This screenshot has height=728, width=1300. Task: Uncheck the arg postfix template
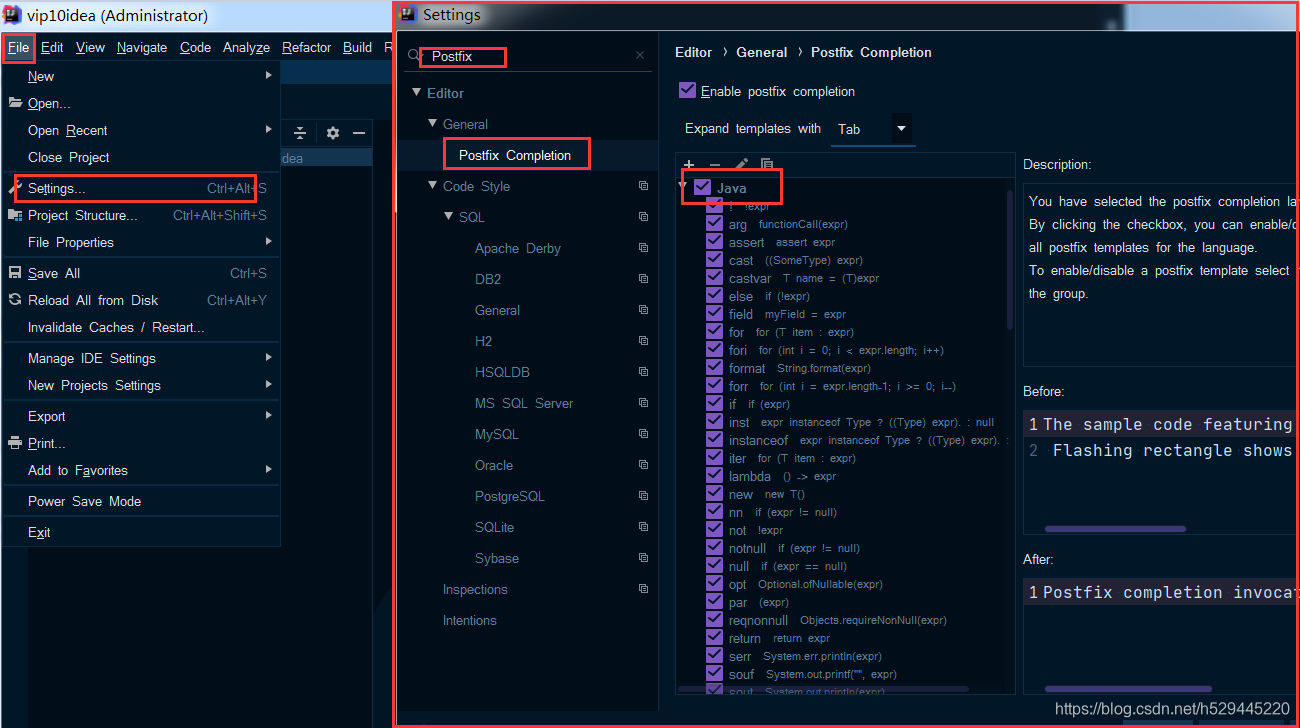coord(714,224)
